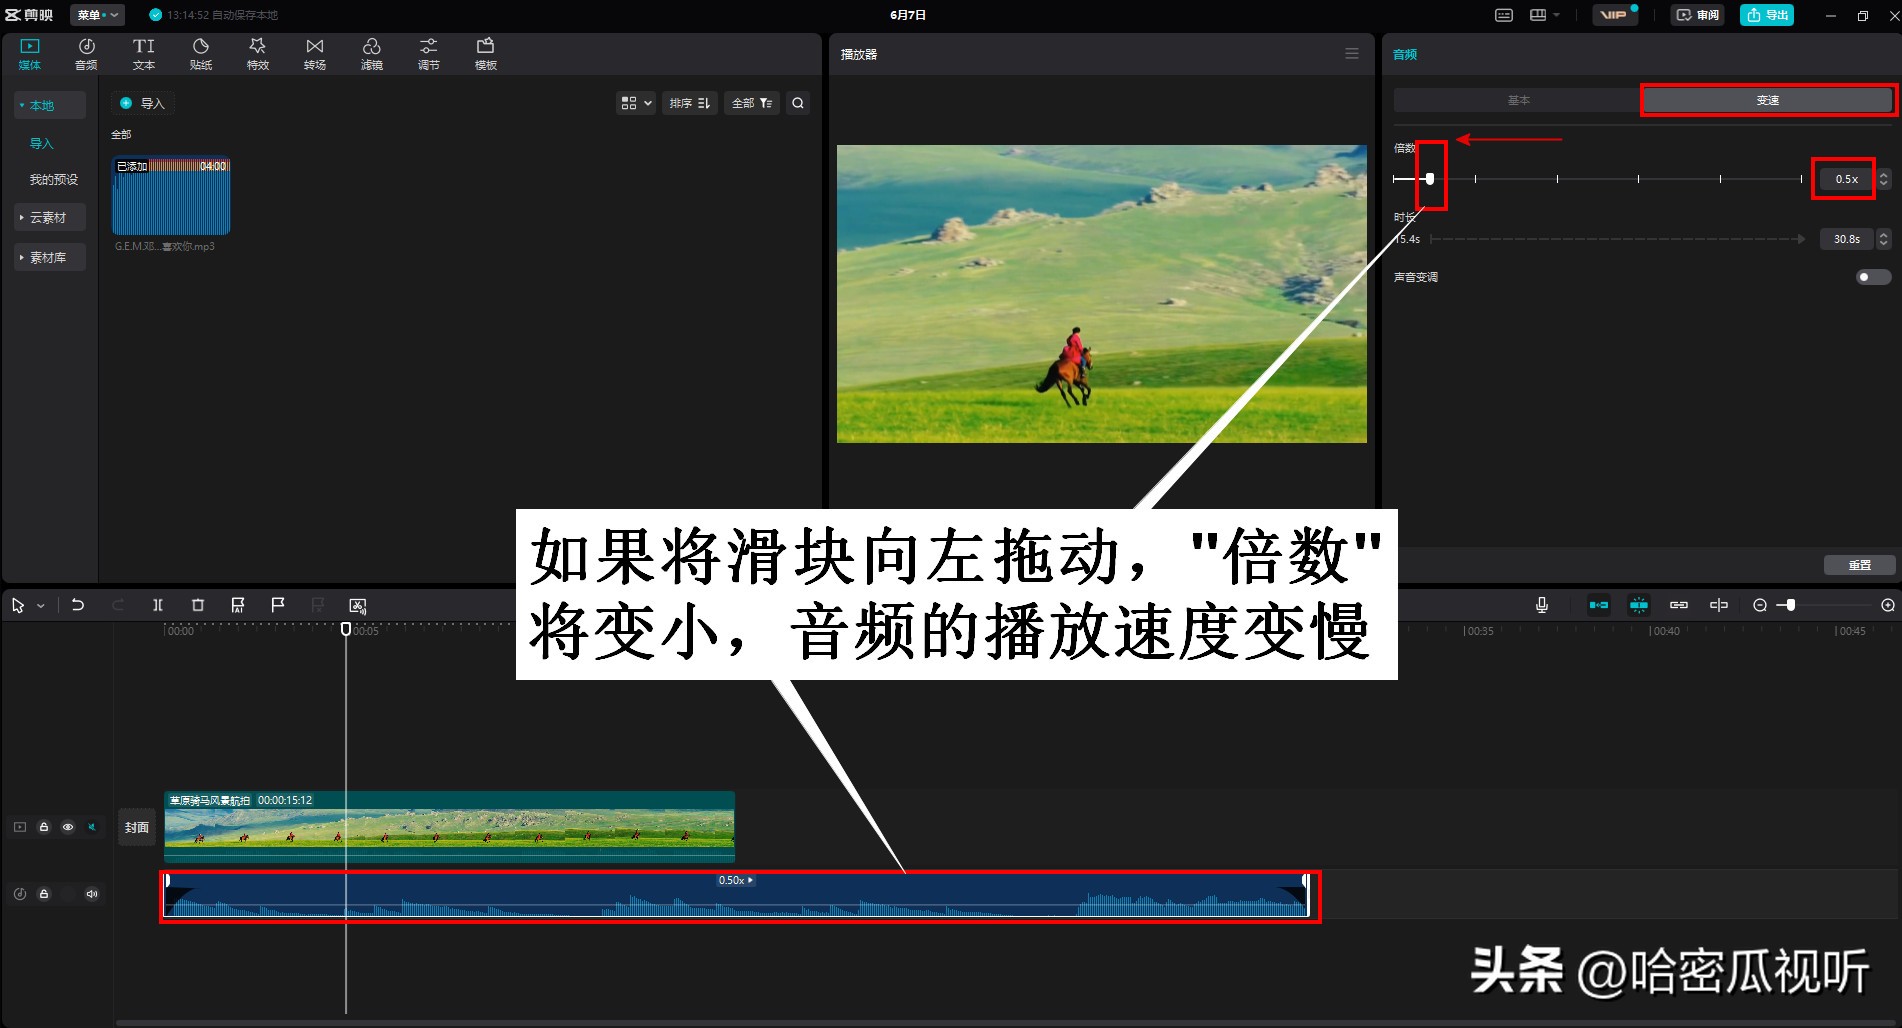Screen dimensions: 1902x1028
Task: Open the 滤镜 (filters) panel
Action: pyautogui.click(x=371, y=52)
